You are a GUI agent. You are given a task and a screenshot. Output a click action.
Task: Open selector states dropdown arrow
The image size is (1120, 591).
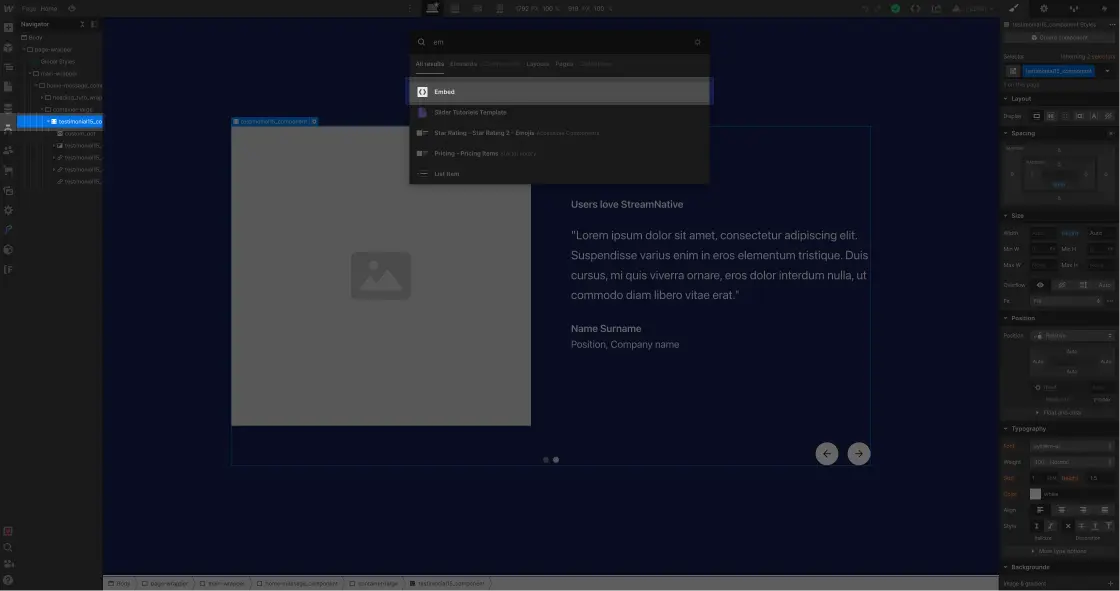click(x=1108, y=71)
